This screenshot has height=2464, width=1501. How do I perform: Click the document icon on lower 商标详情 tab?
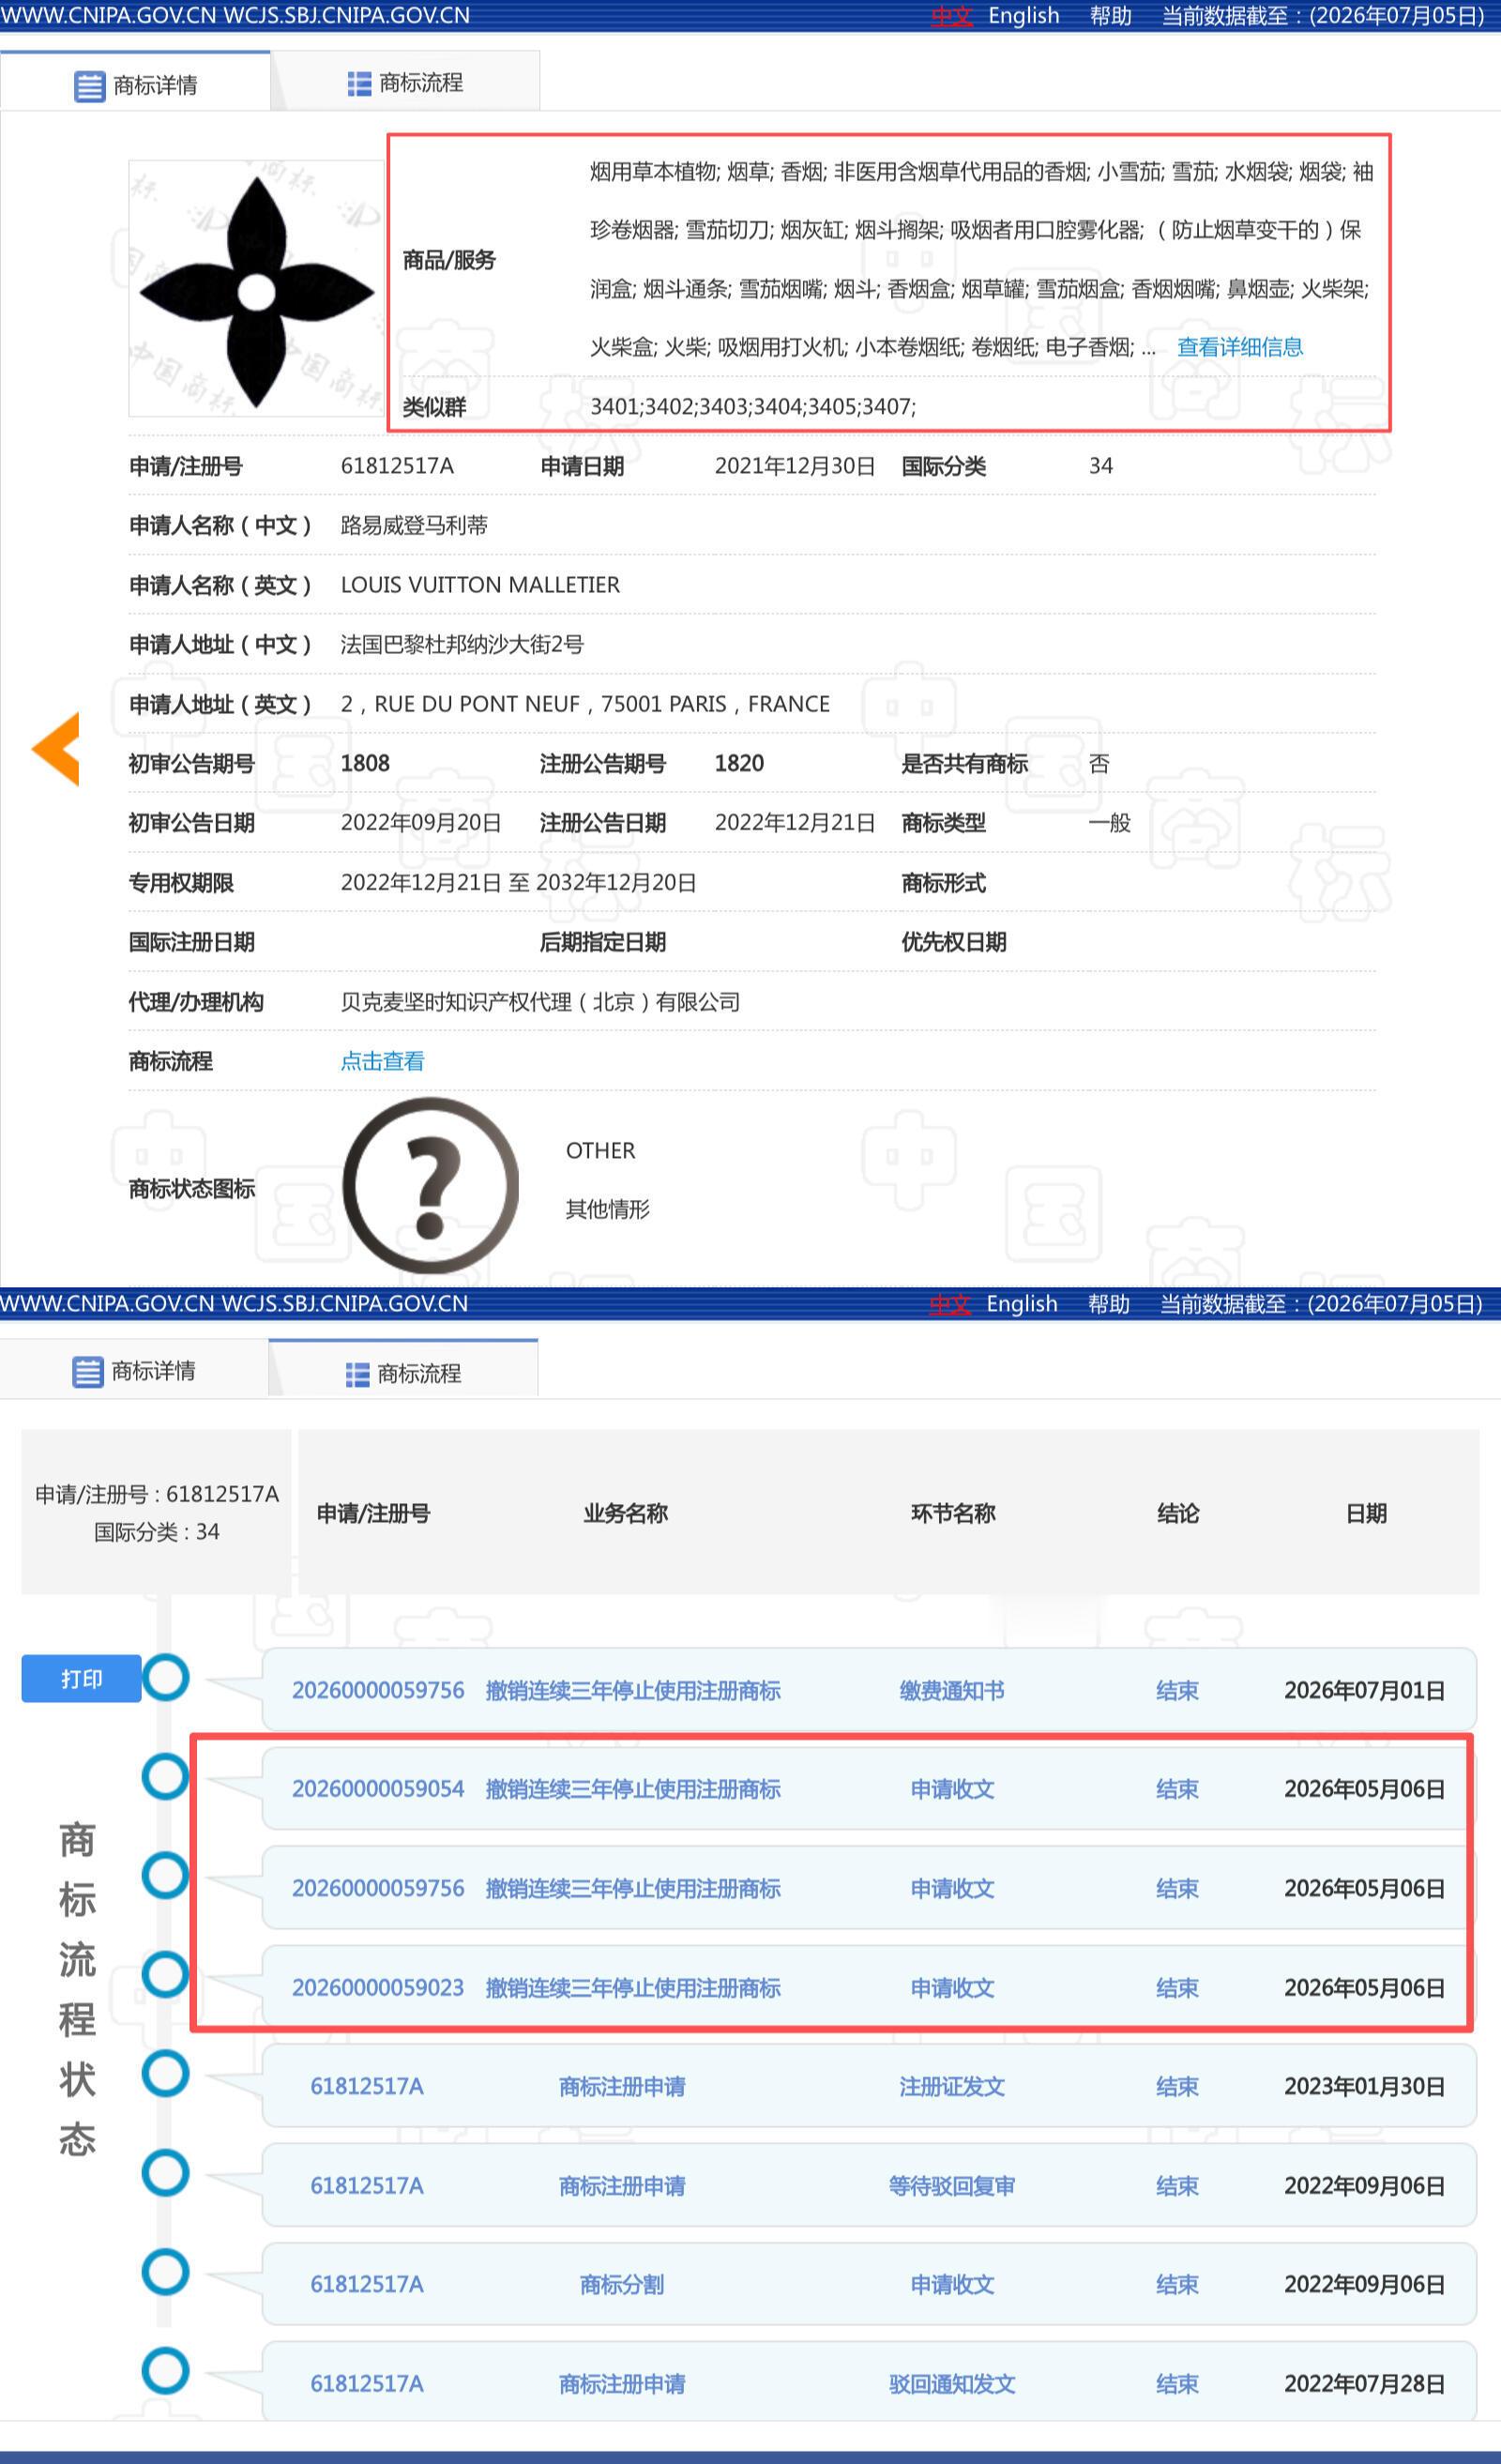point(88,1372)
